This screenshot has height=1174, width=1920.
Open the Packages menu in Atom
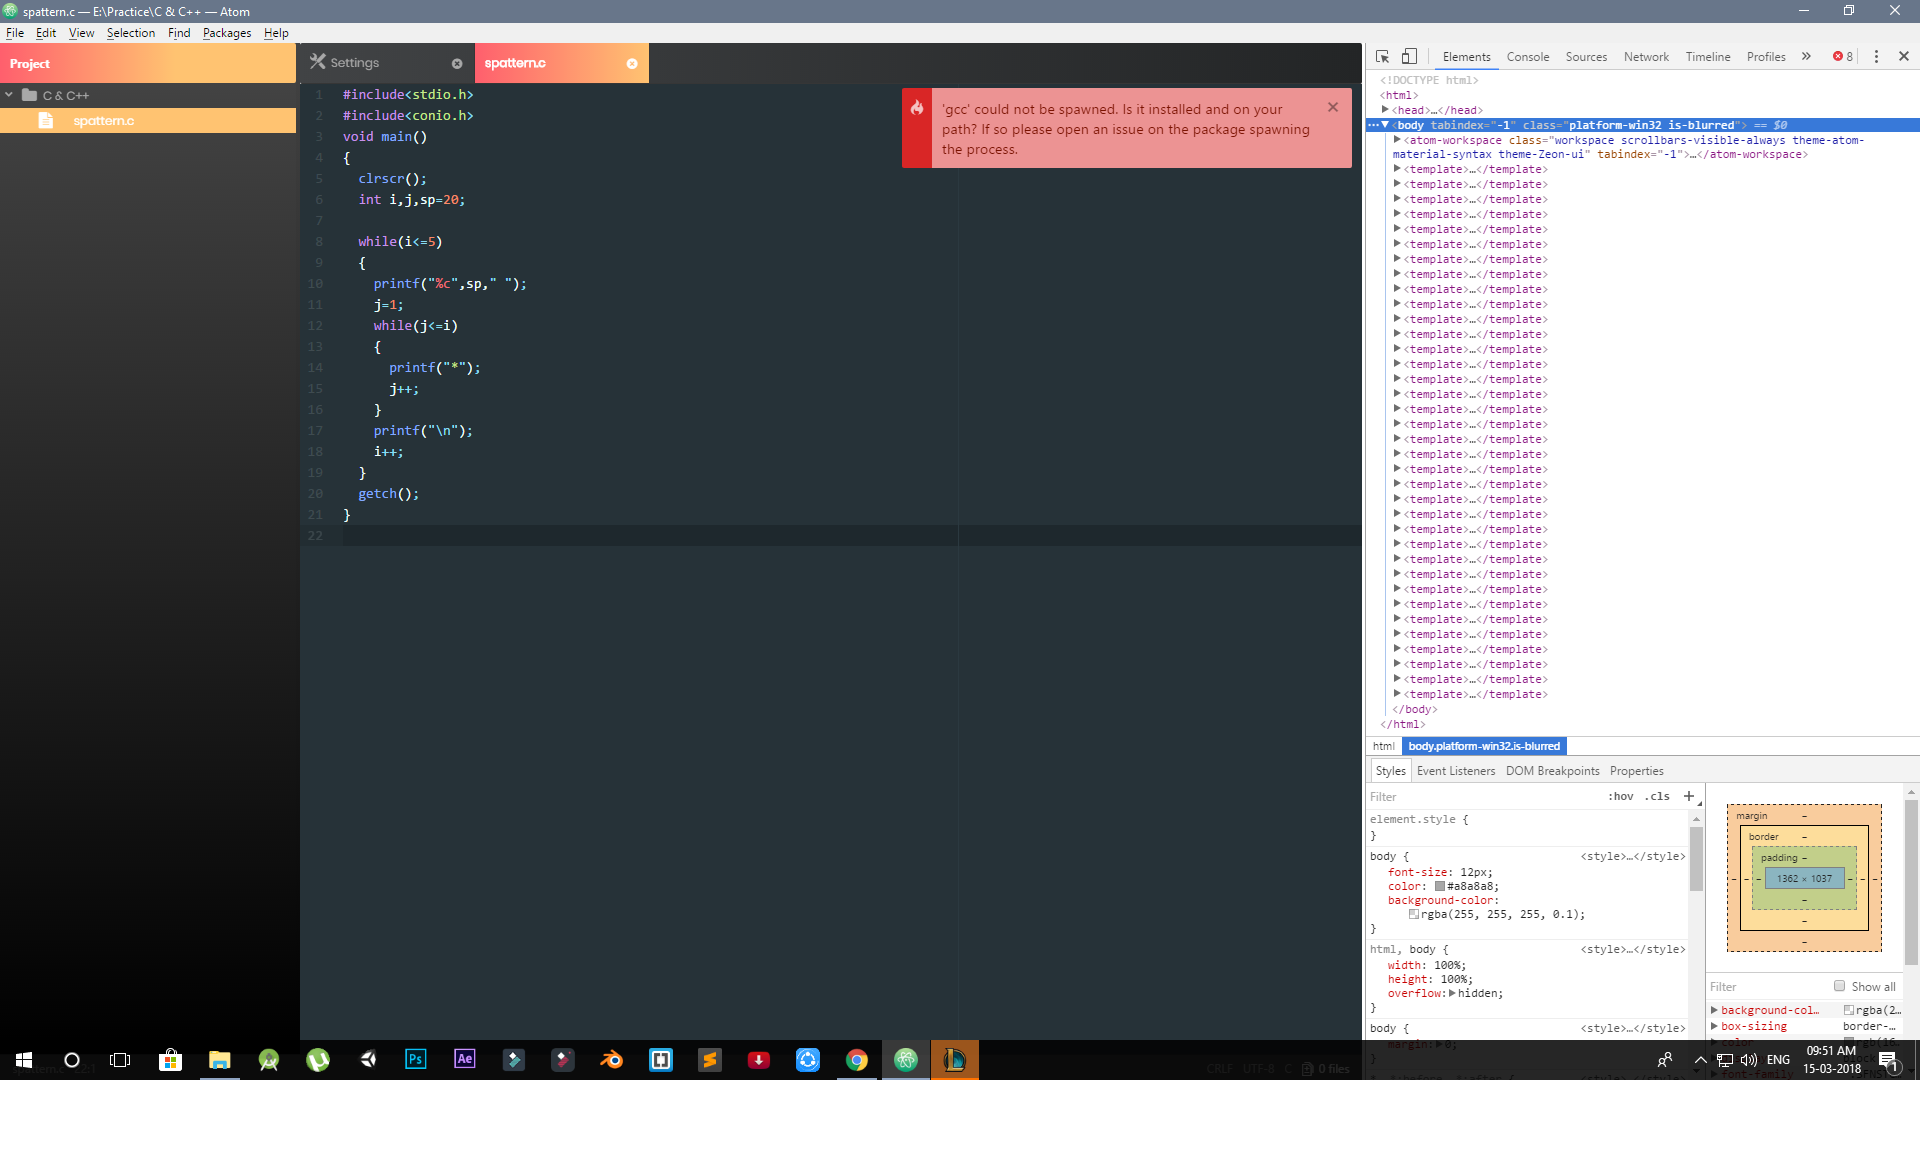[227, 33]
